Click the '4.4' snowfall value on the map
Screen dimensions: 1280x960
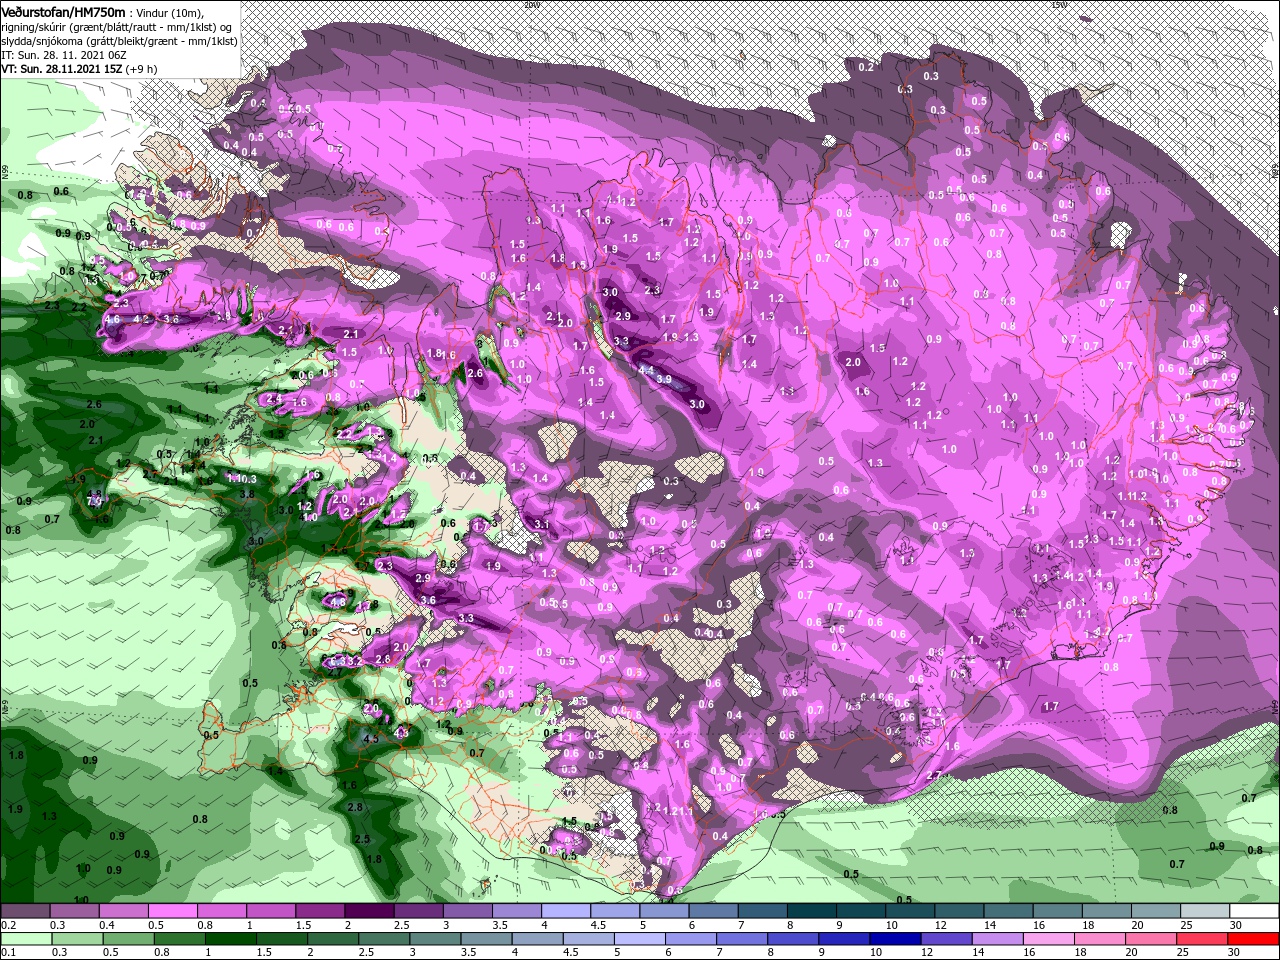pos(646,370)
